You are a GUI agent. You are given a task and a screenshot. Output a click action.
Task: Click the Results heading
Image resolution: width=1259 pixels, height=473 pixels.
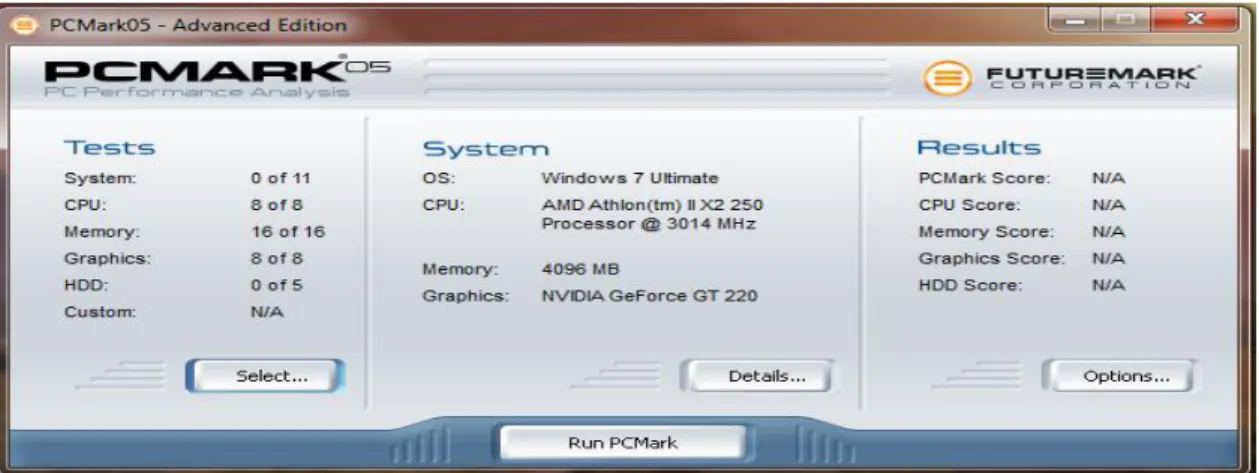tap(979, 148)
